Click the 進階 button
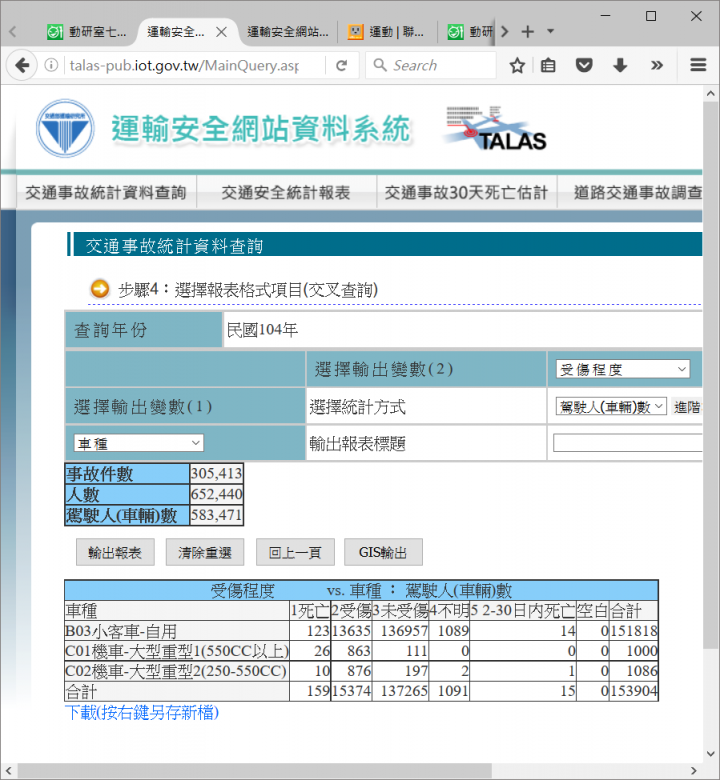 687,407
